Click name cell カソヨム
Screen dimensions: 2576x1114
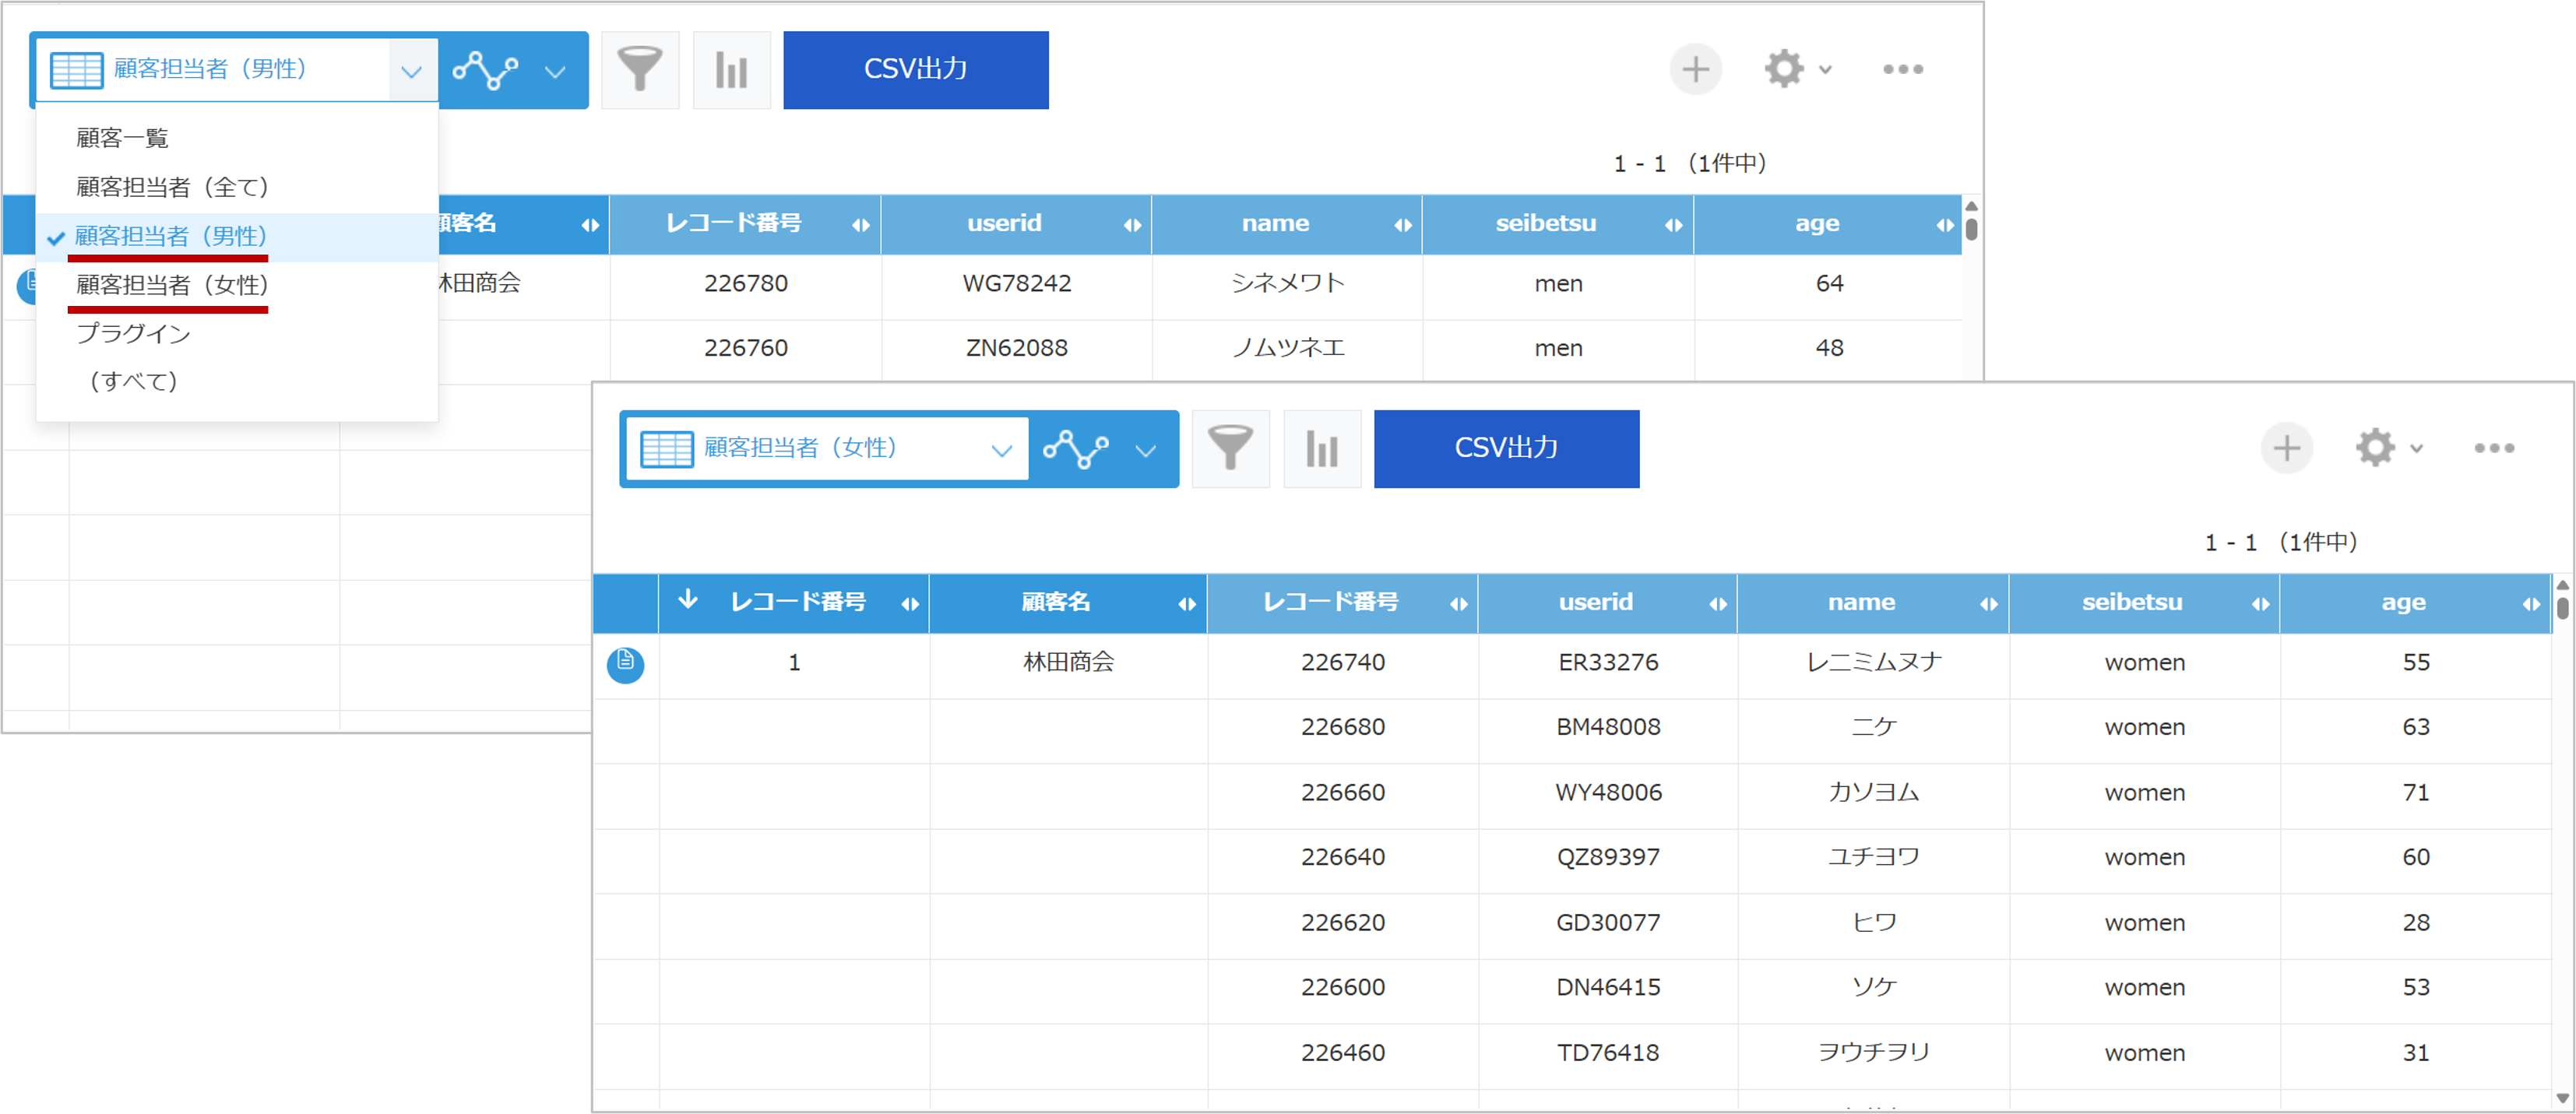coord(1873,792)
